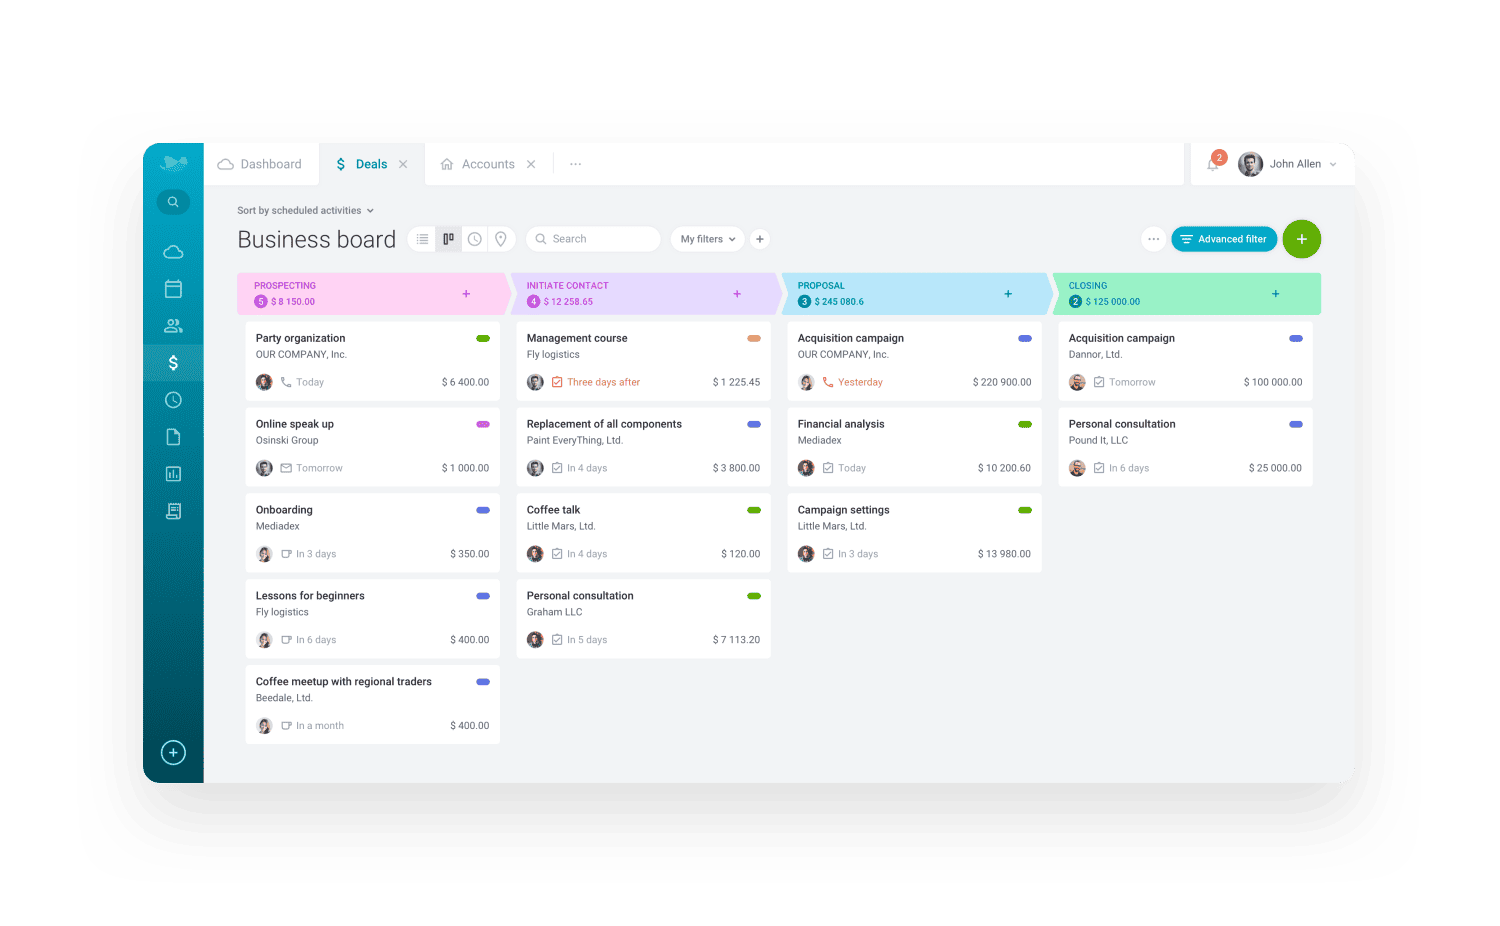This screenshot has height=926, width=1500.
Task: Click the Advanced filter button
Action: point(1224,239)
